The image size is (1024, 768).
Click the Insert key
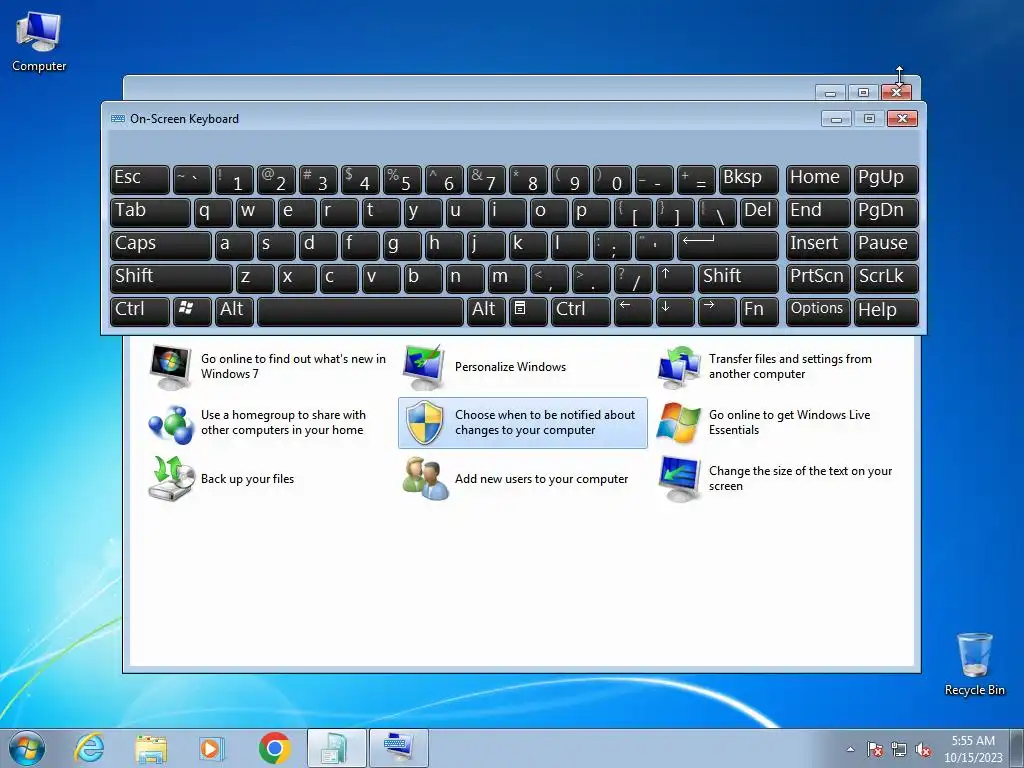point(818,245)
